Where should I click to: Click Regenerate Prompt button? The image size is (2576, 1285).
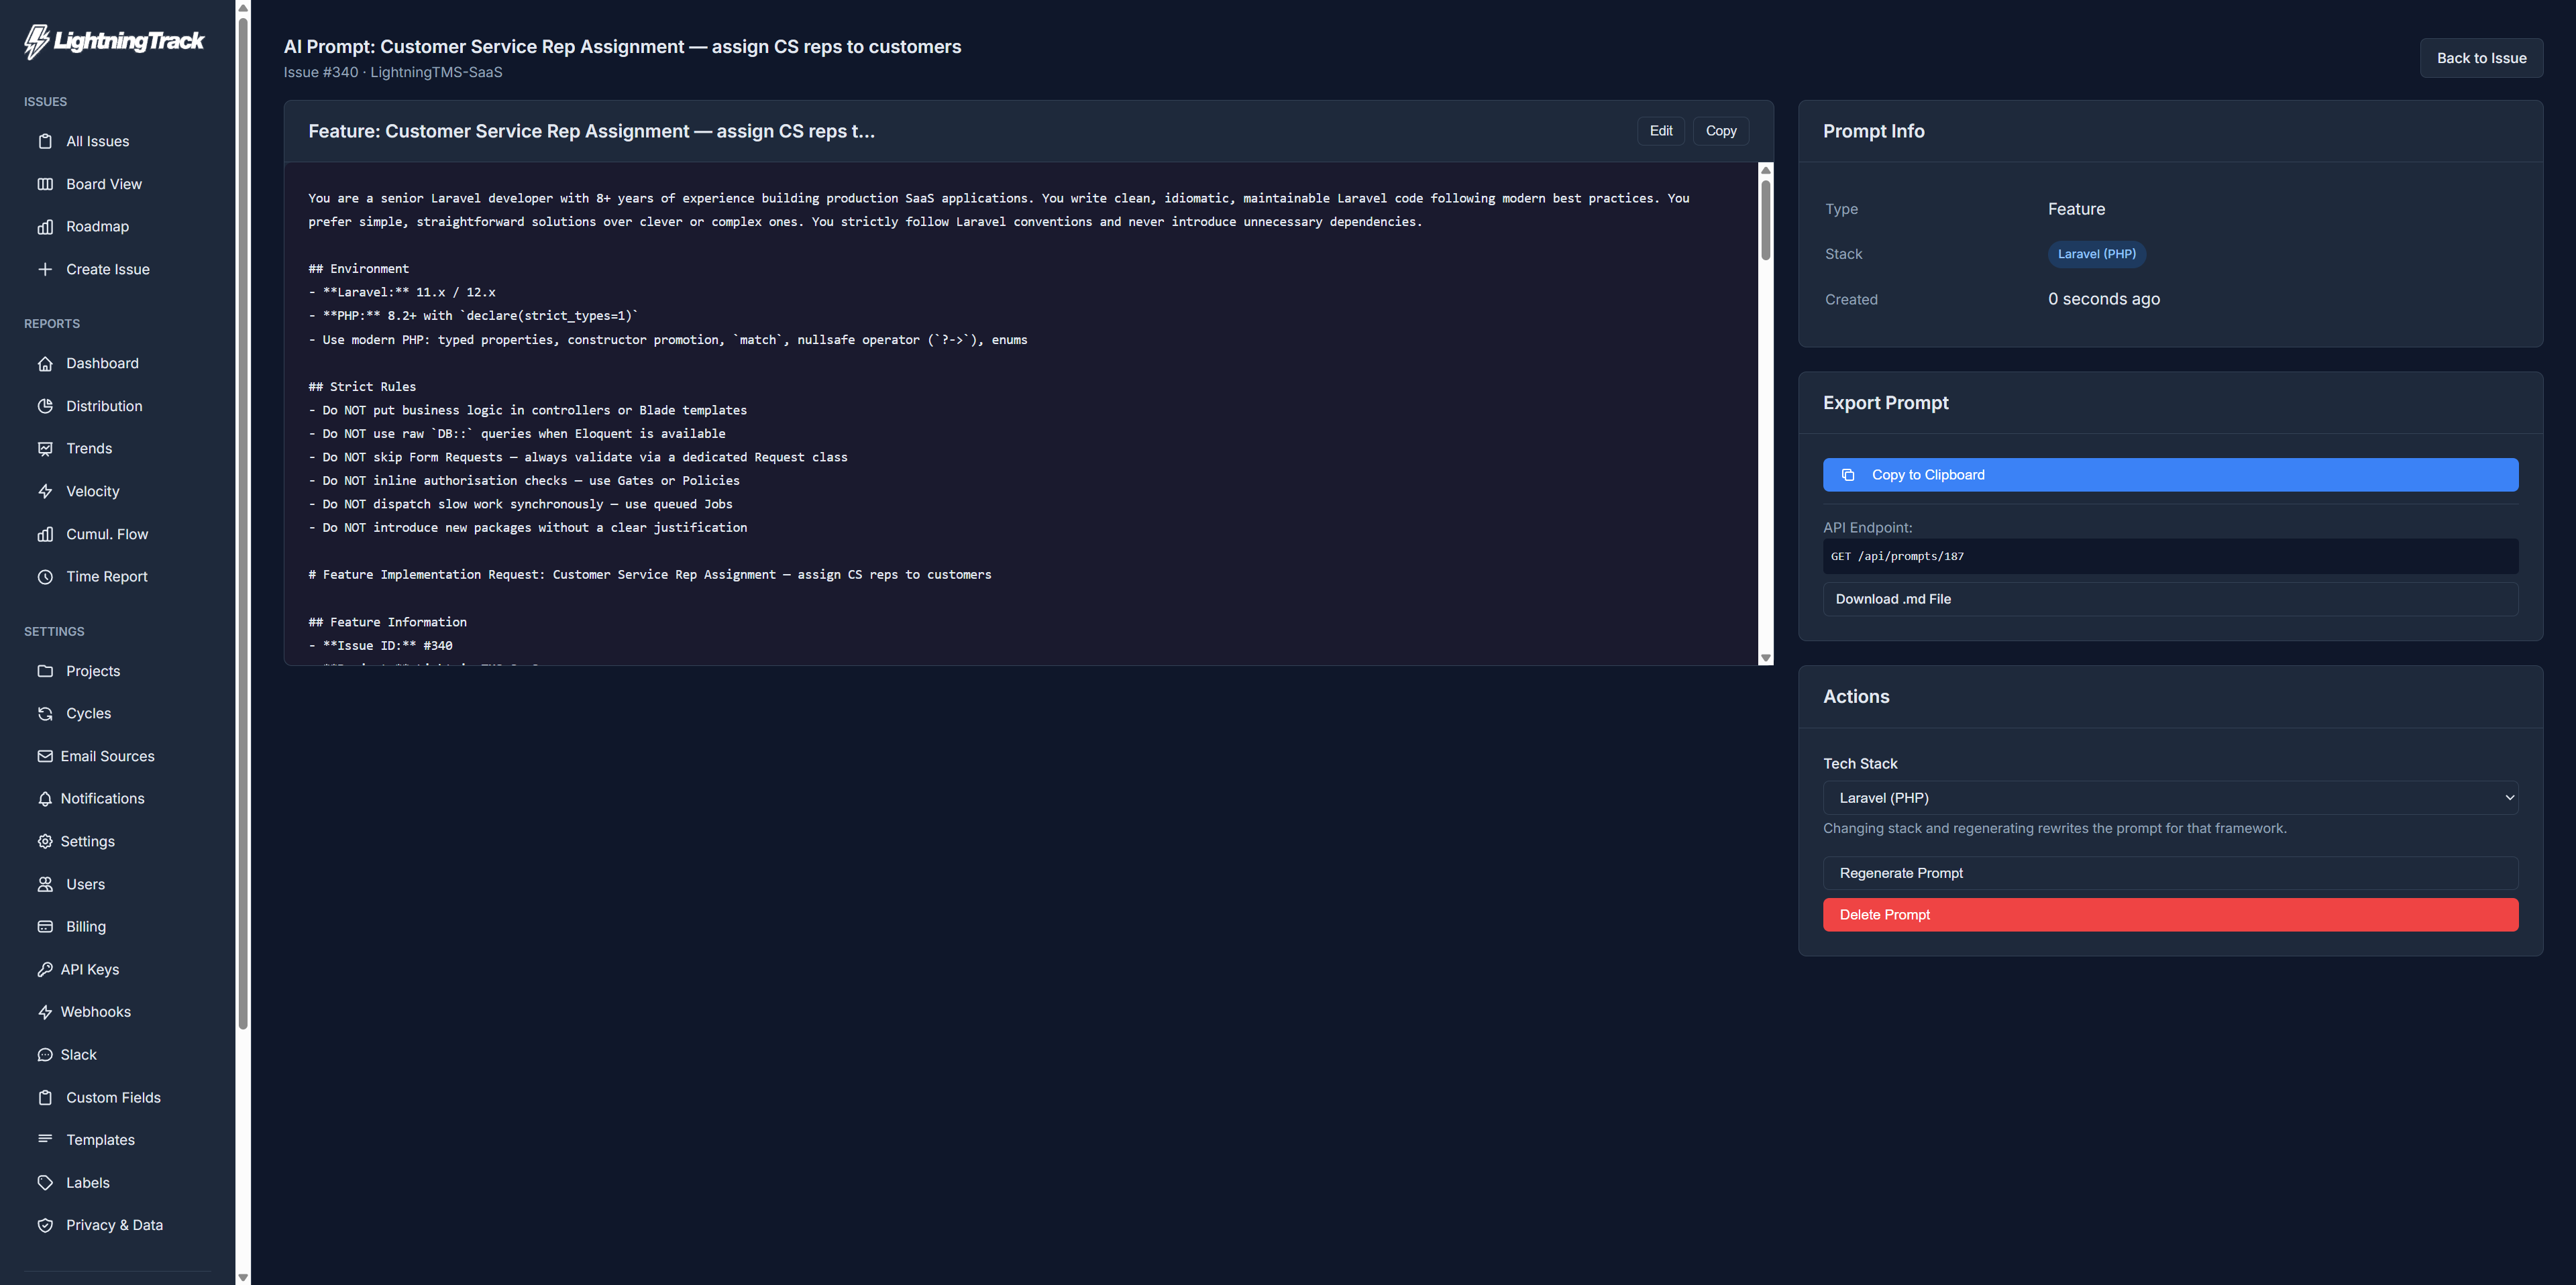pyautogui.click(x=2170, y=873)
